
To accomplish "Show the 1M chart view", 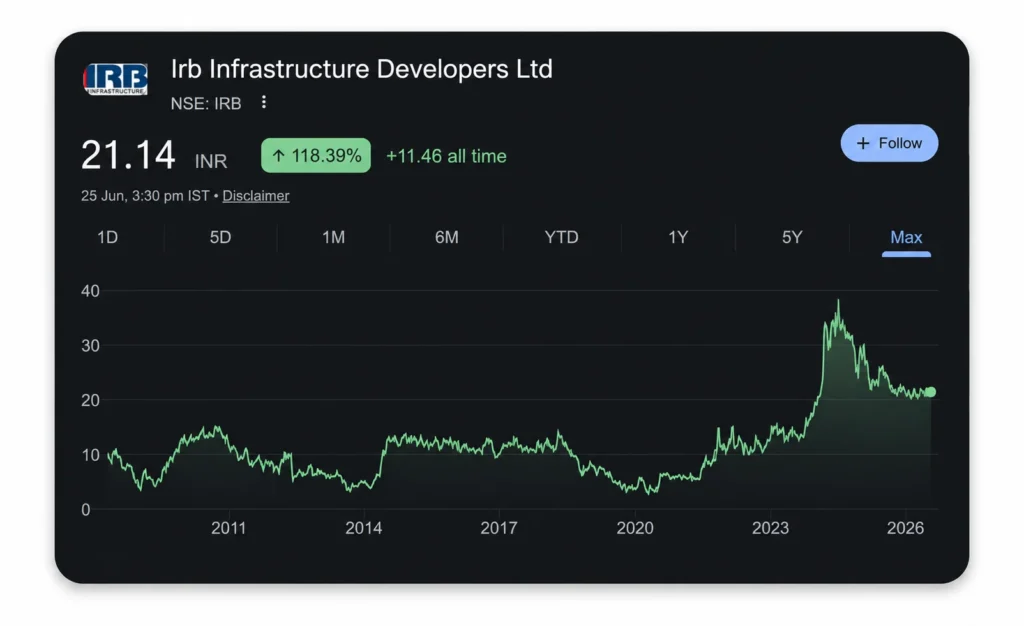I will pos(333,237).
